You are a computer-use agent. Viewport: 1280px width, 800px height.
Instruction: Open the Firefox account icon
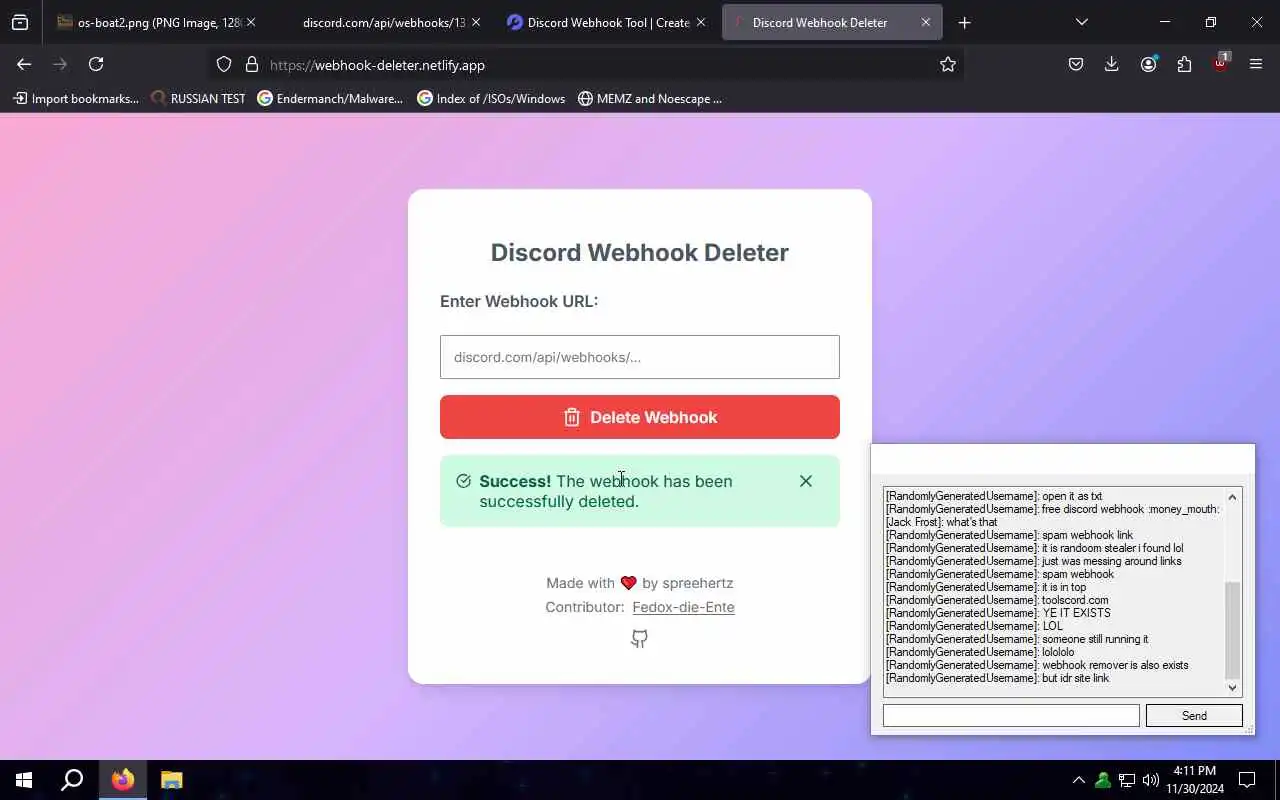pyautogui.click(x=1148, y=64)
